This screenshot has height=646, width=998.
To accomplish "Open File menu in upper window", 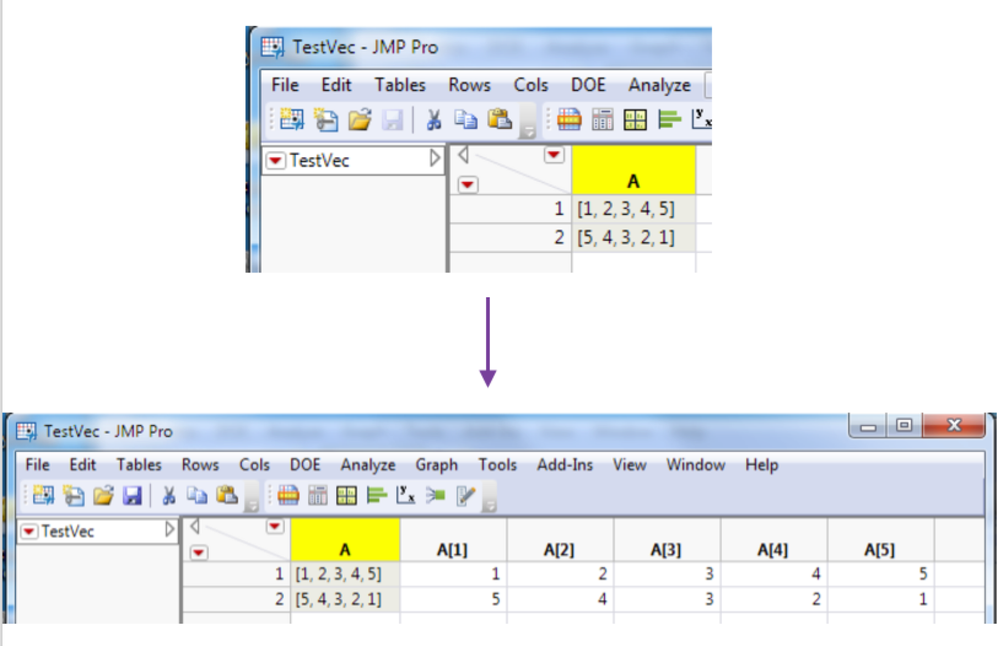I will [x=285, y=85].
